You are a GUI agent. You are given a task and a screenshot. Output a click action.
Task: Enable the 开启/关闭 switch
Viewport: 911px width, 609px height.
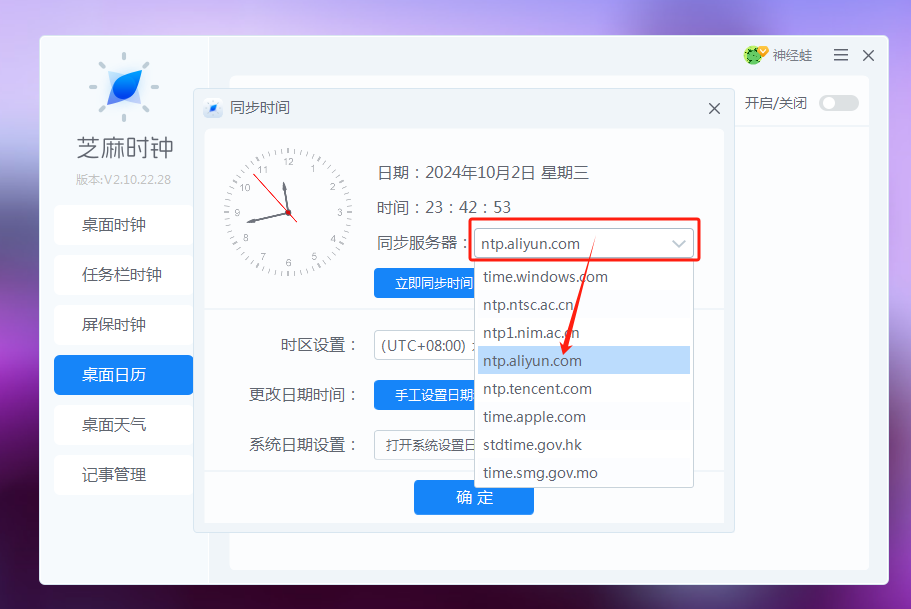[838, 102]
